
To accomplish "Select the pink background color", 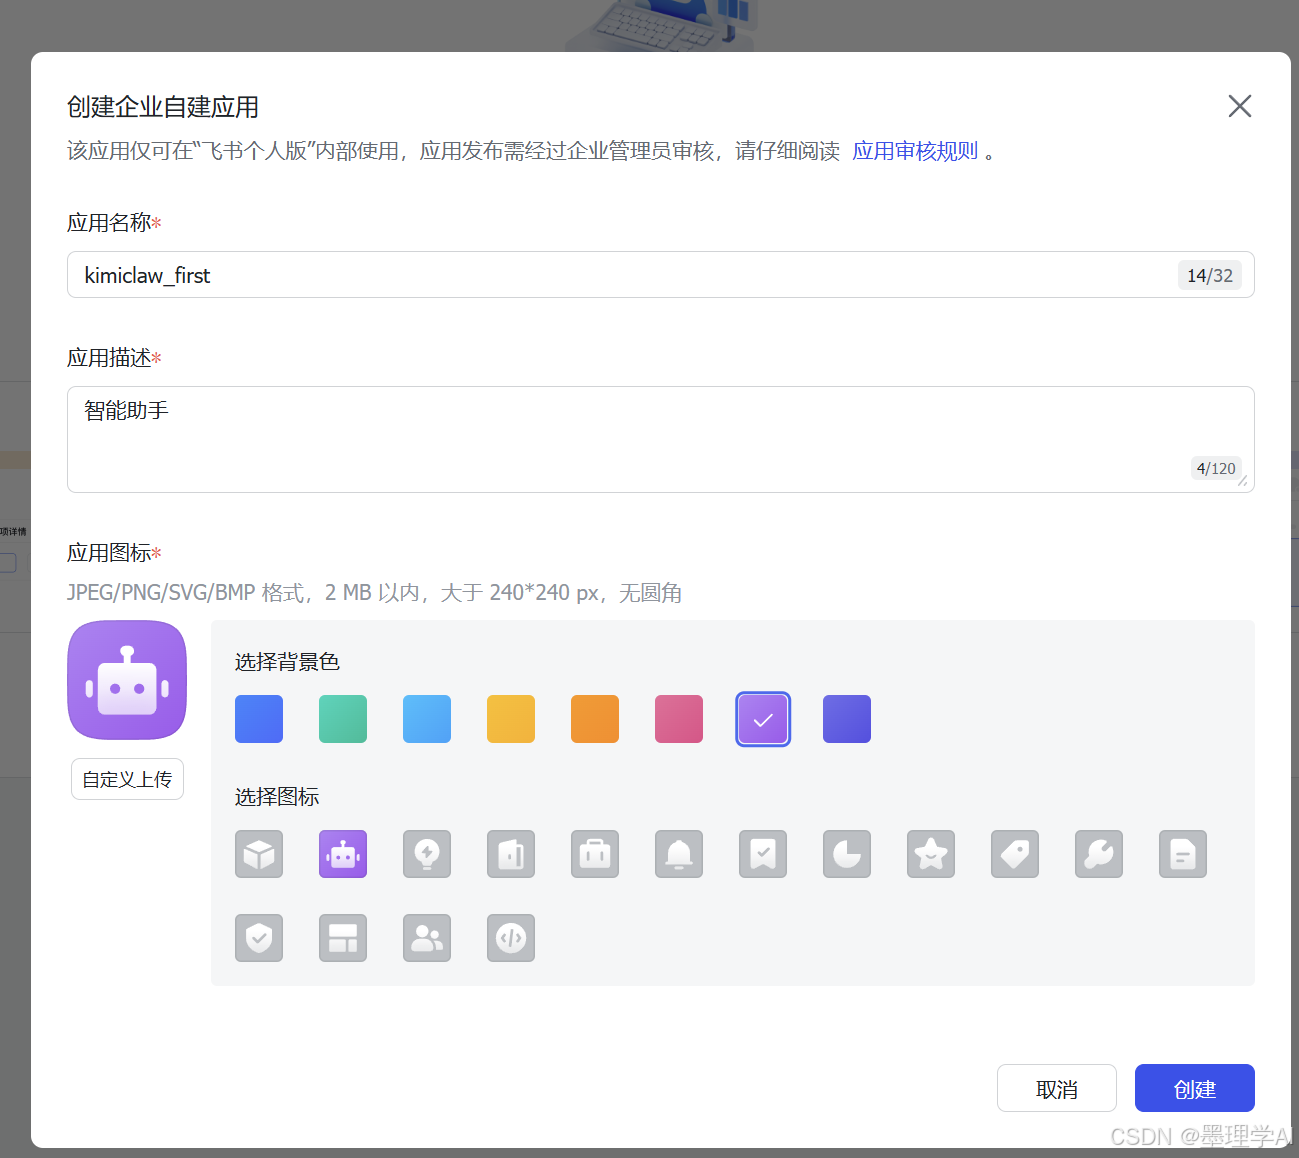I will click(x=679, y=719).
